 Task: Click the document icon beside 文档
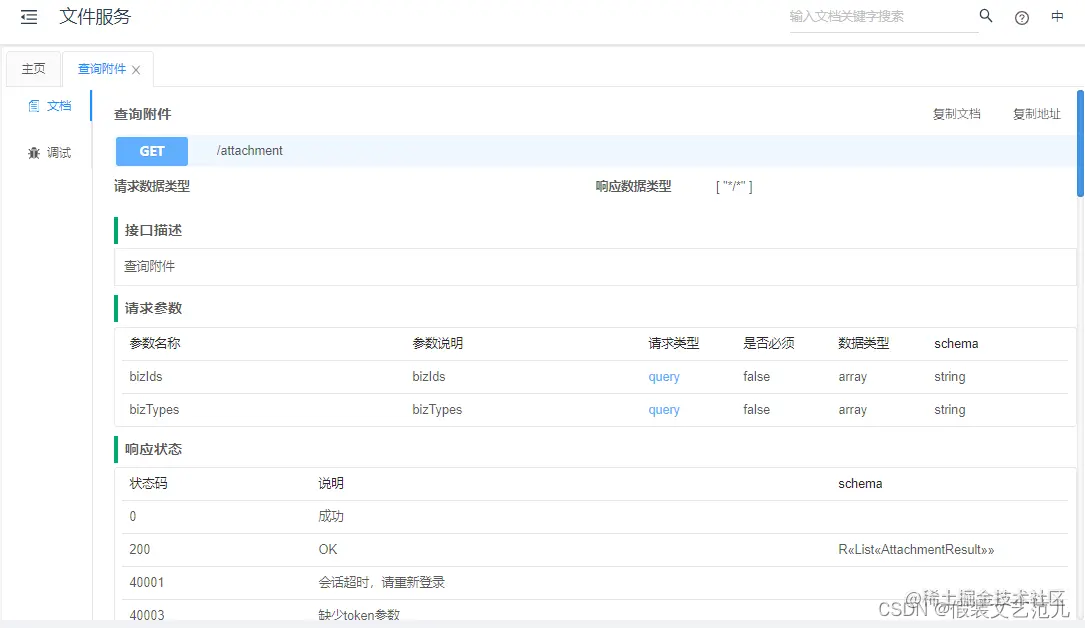(x=33, y=106)
